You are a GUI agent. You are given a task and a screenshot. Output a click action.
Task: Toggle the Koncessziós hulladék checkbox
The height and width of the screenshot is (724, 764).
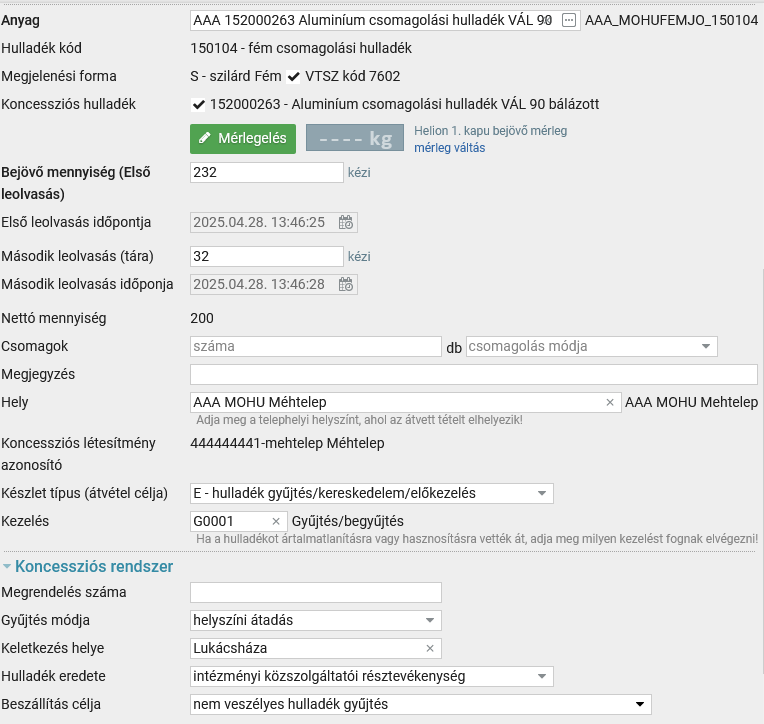[x=198, y=104]
